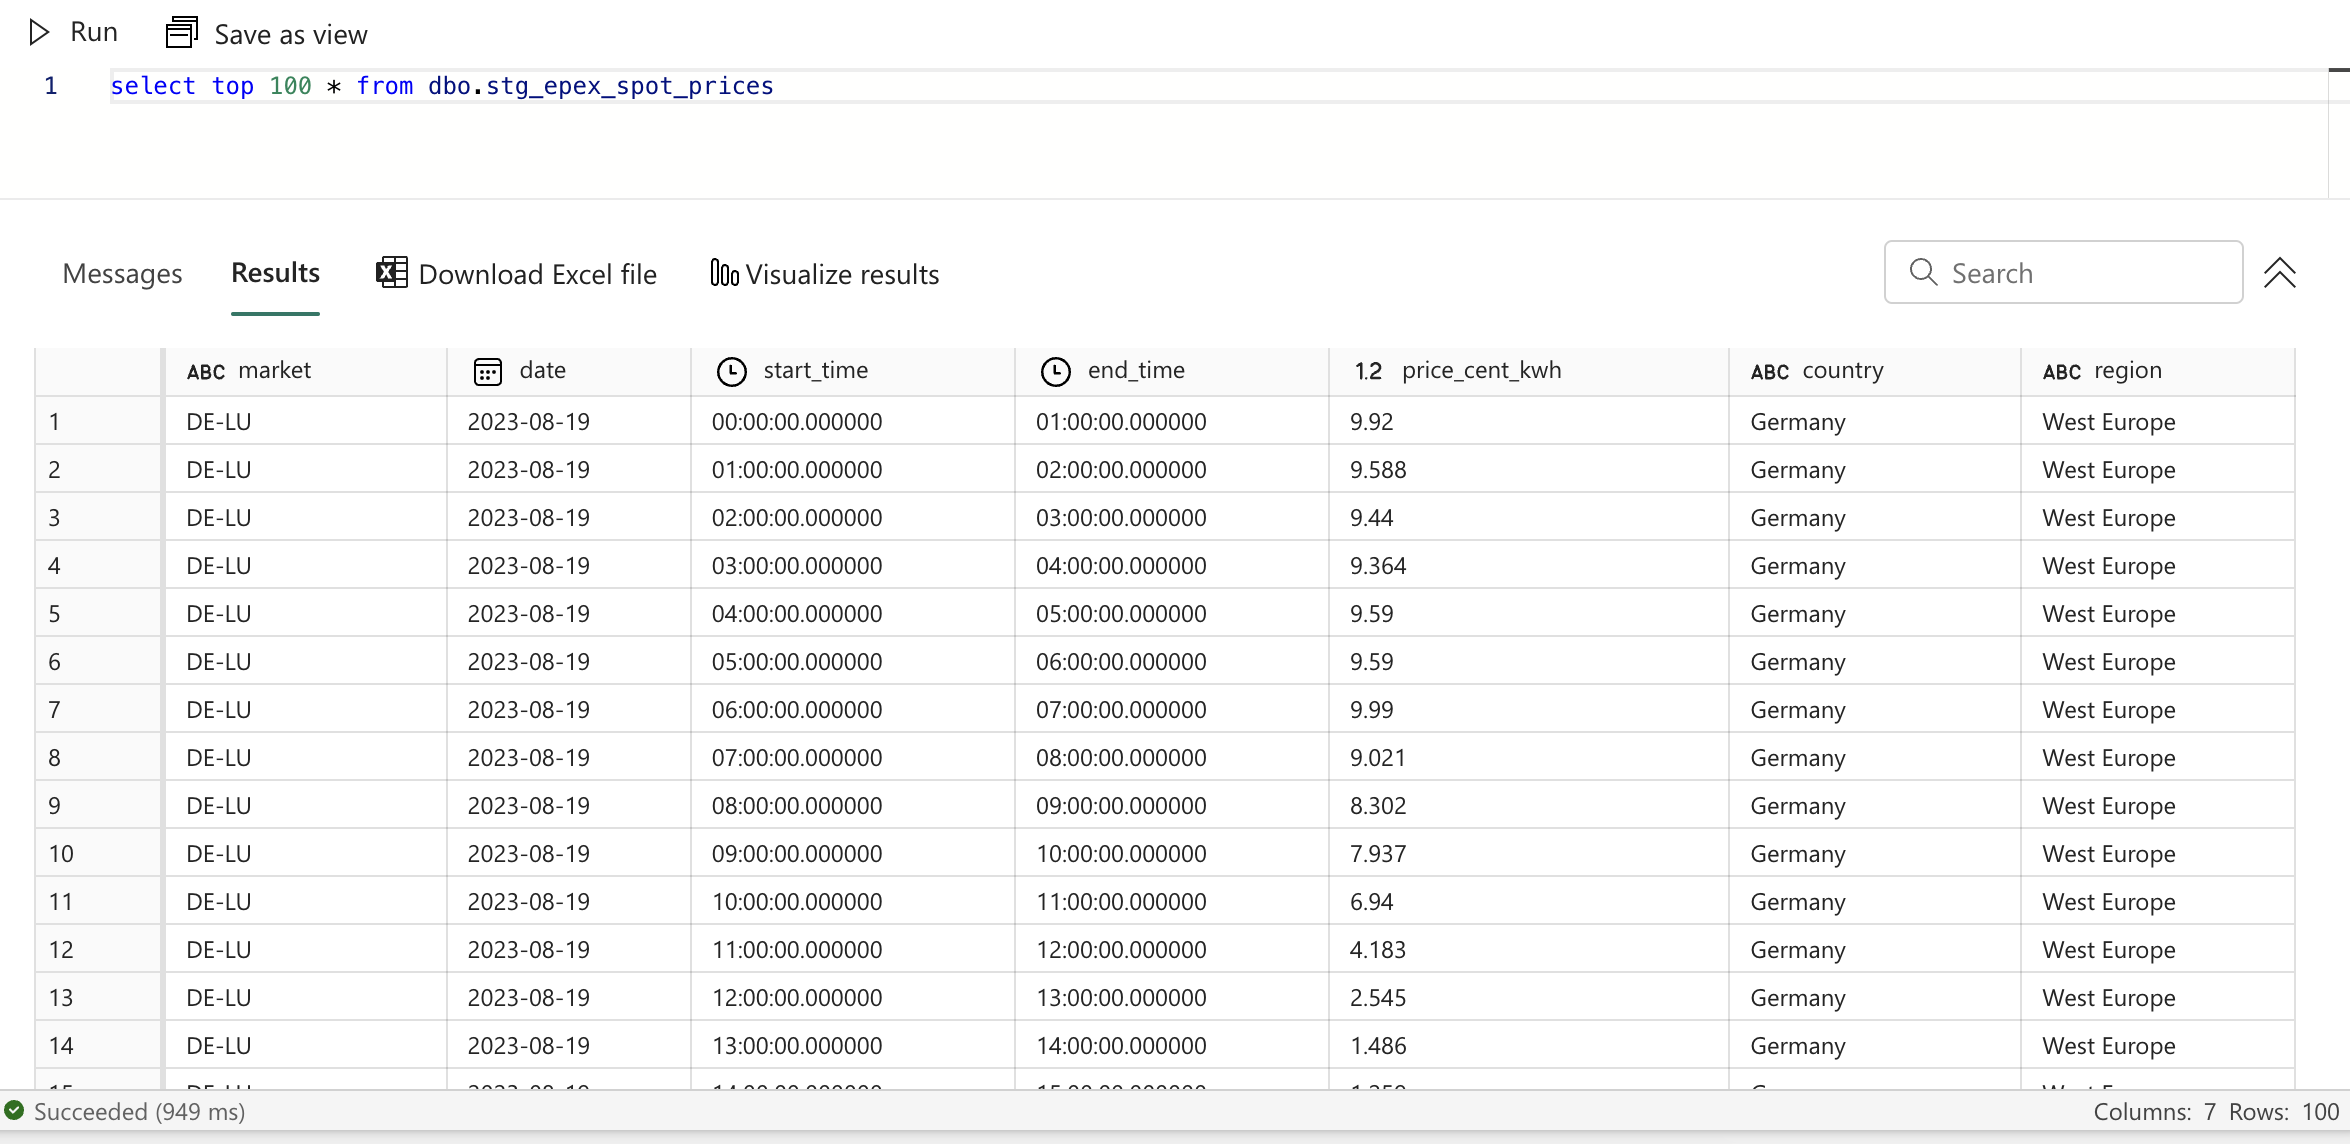Switch to the Messages tab
This screenshot has width=2350, height=1144.
pyautogui.click(x=122, y=273)
